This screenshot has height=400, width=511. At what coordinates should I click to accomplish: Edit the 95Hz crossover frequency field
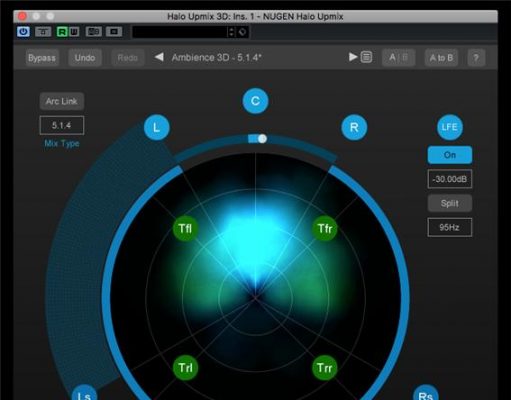click(450, 227)
